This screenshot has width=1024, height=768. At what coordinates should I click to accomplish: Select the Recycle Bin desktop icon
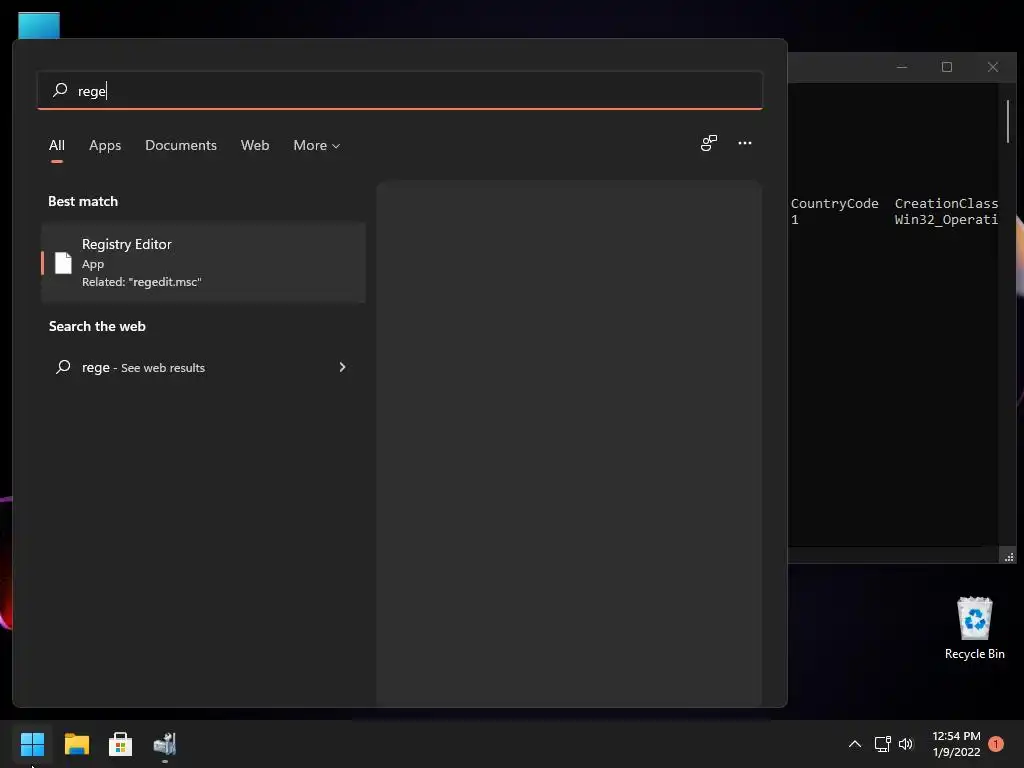pos(974,628)
